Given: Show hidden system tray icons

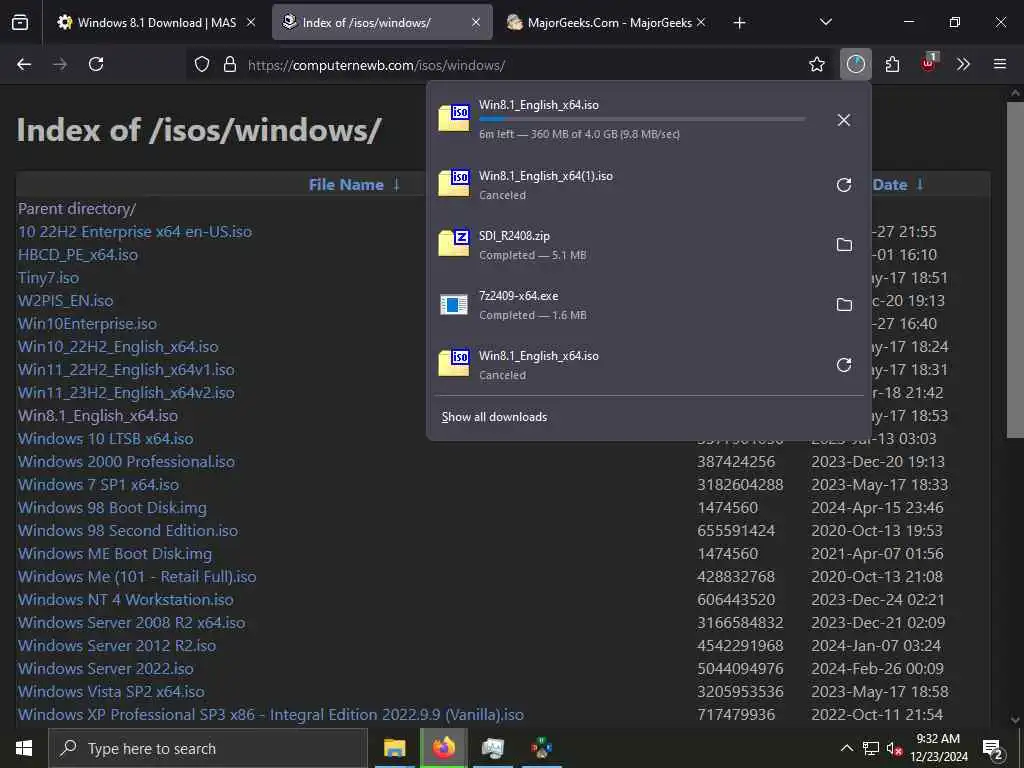Looking at the screenshot, I should click(846, 748).
